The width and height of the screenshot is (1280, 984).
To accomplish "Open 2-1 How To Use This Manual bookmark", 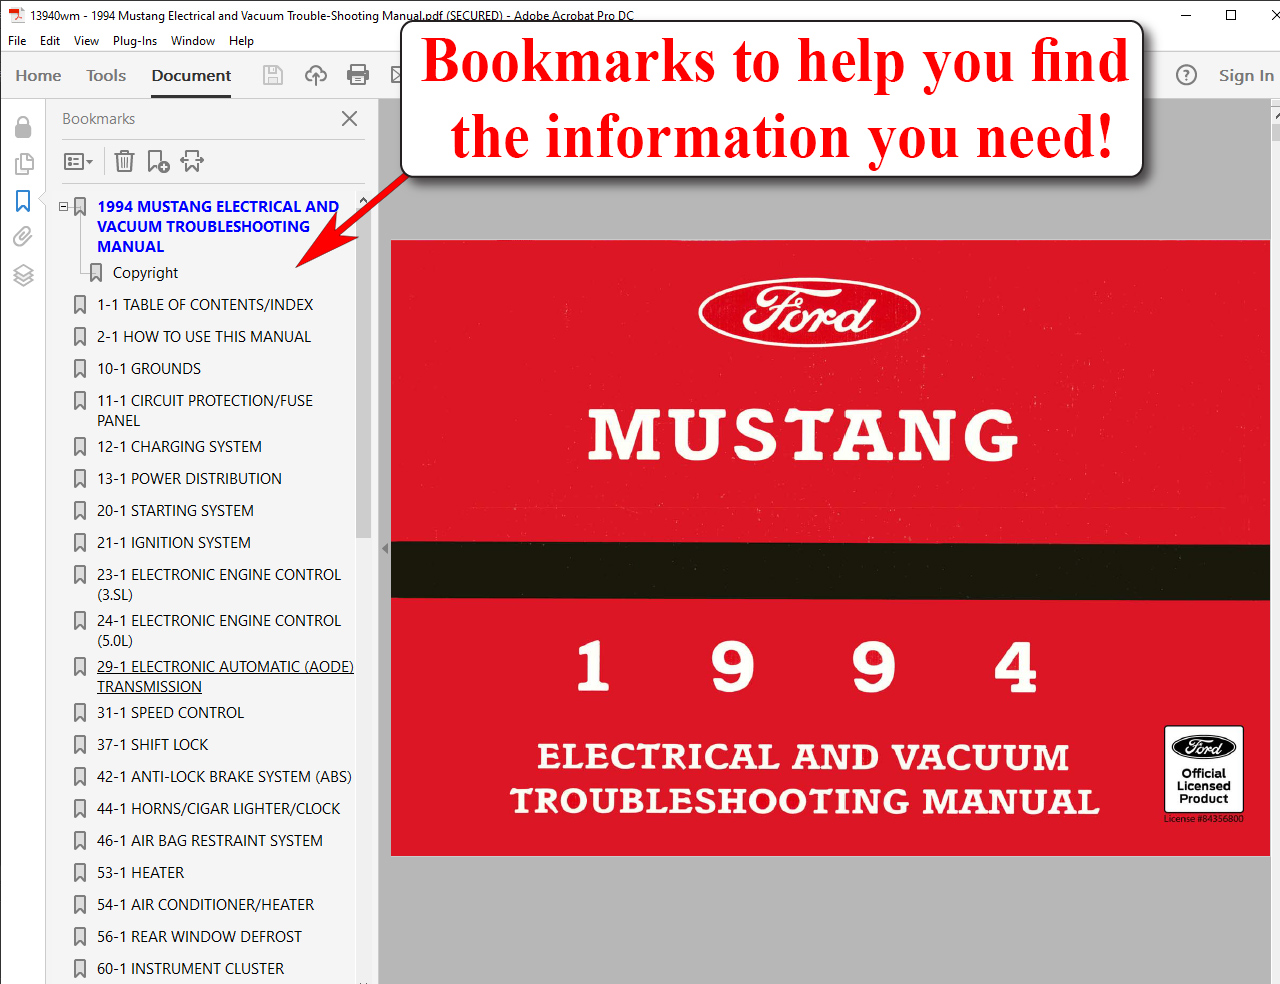I will (204, 336).
